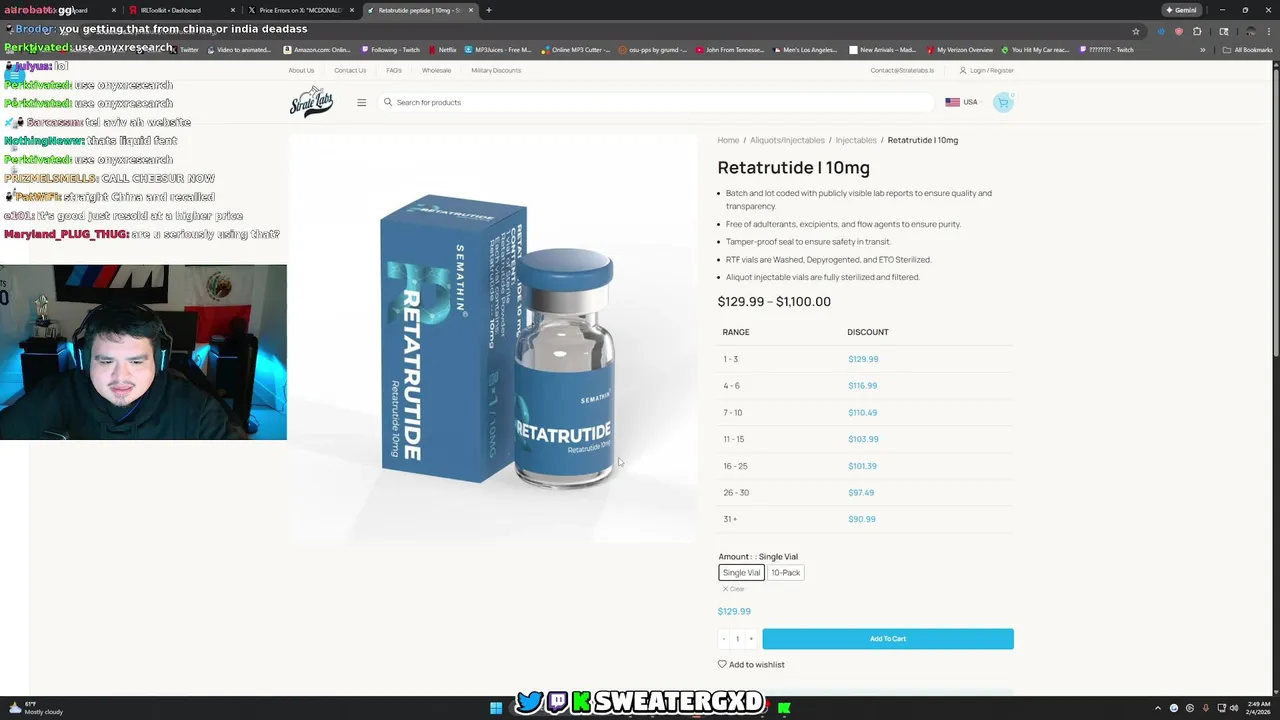
Task: Increase quantity with the plus button
Action: 751,639
